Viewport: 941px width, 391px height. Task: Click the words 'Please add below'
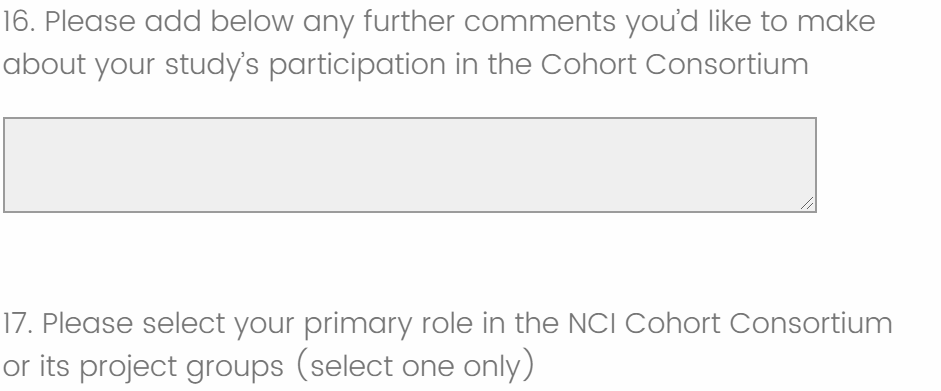coord(169,22)
